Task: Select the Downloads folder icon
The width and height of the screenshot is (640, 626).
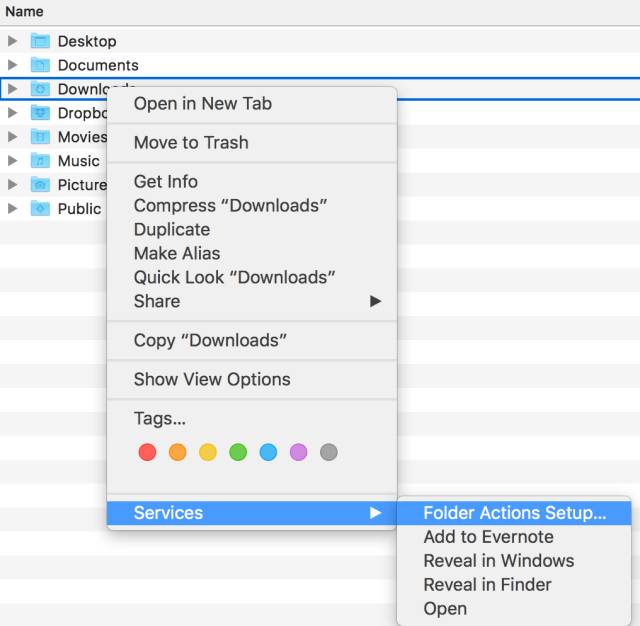Action: [40, 89]
